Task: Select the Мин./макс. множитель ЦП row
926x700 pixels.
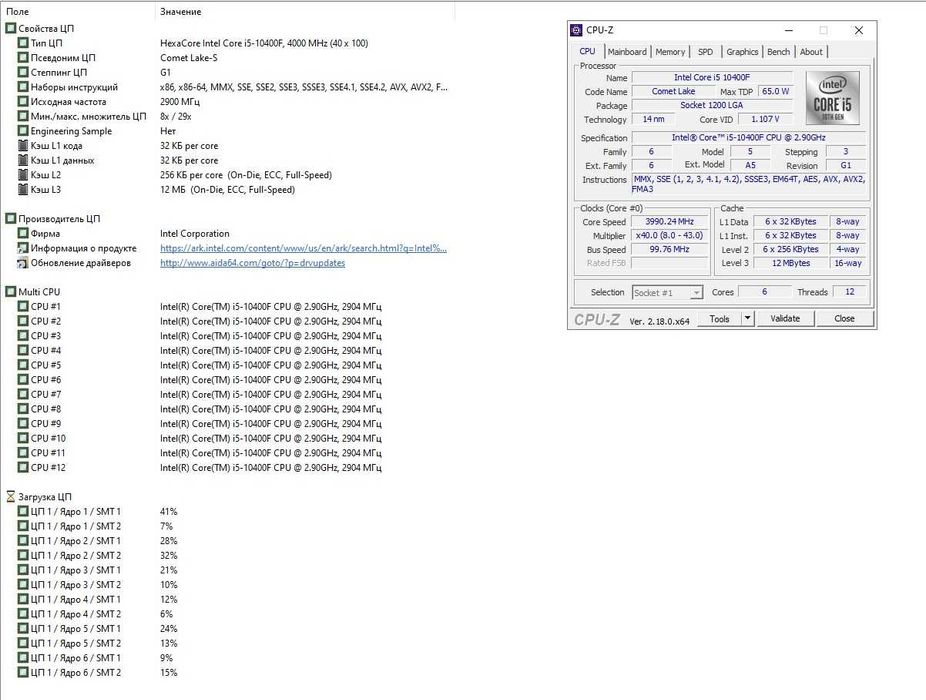Action: (x=89, y=116)
